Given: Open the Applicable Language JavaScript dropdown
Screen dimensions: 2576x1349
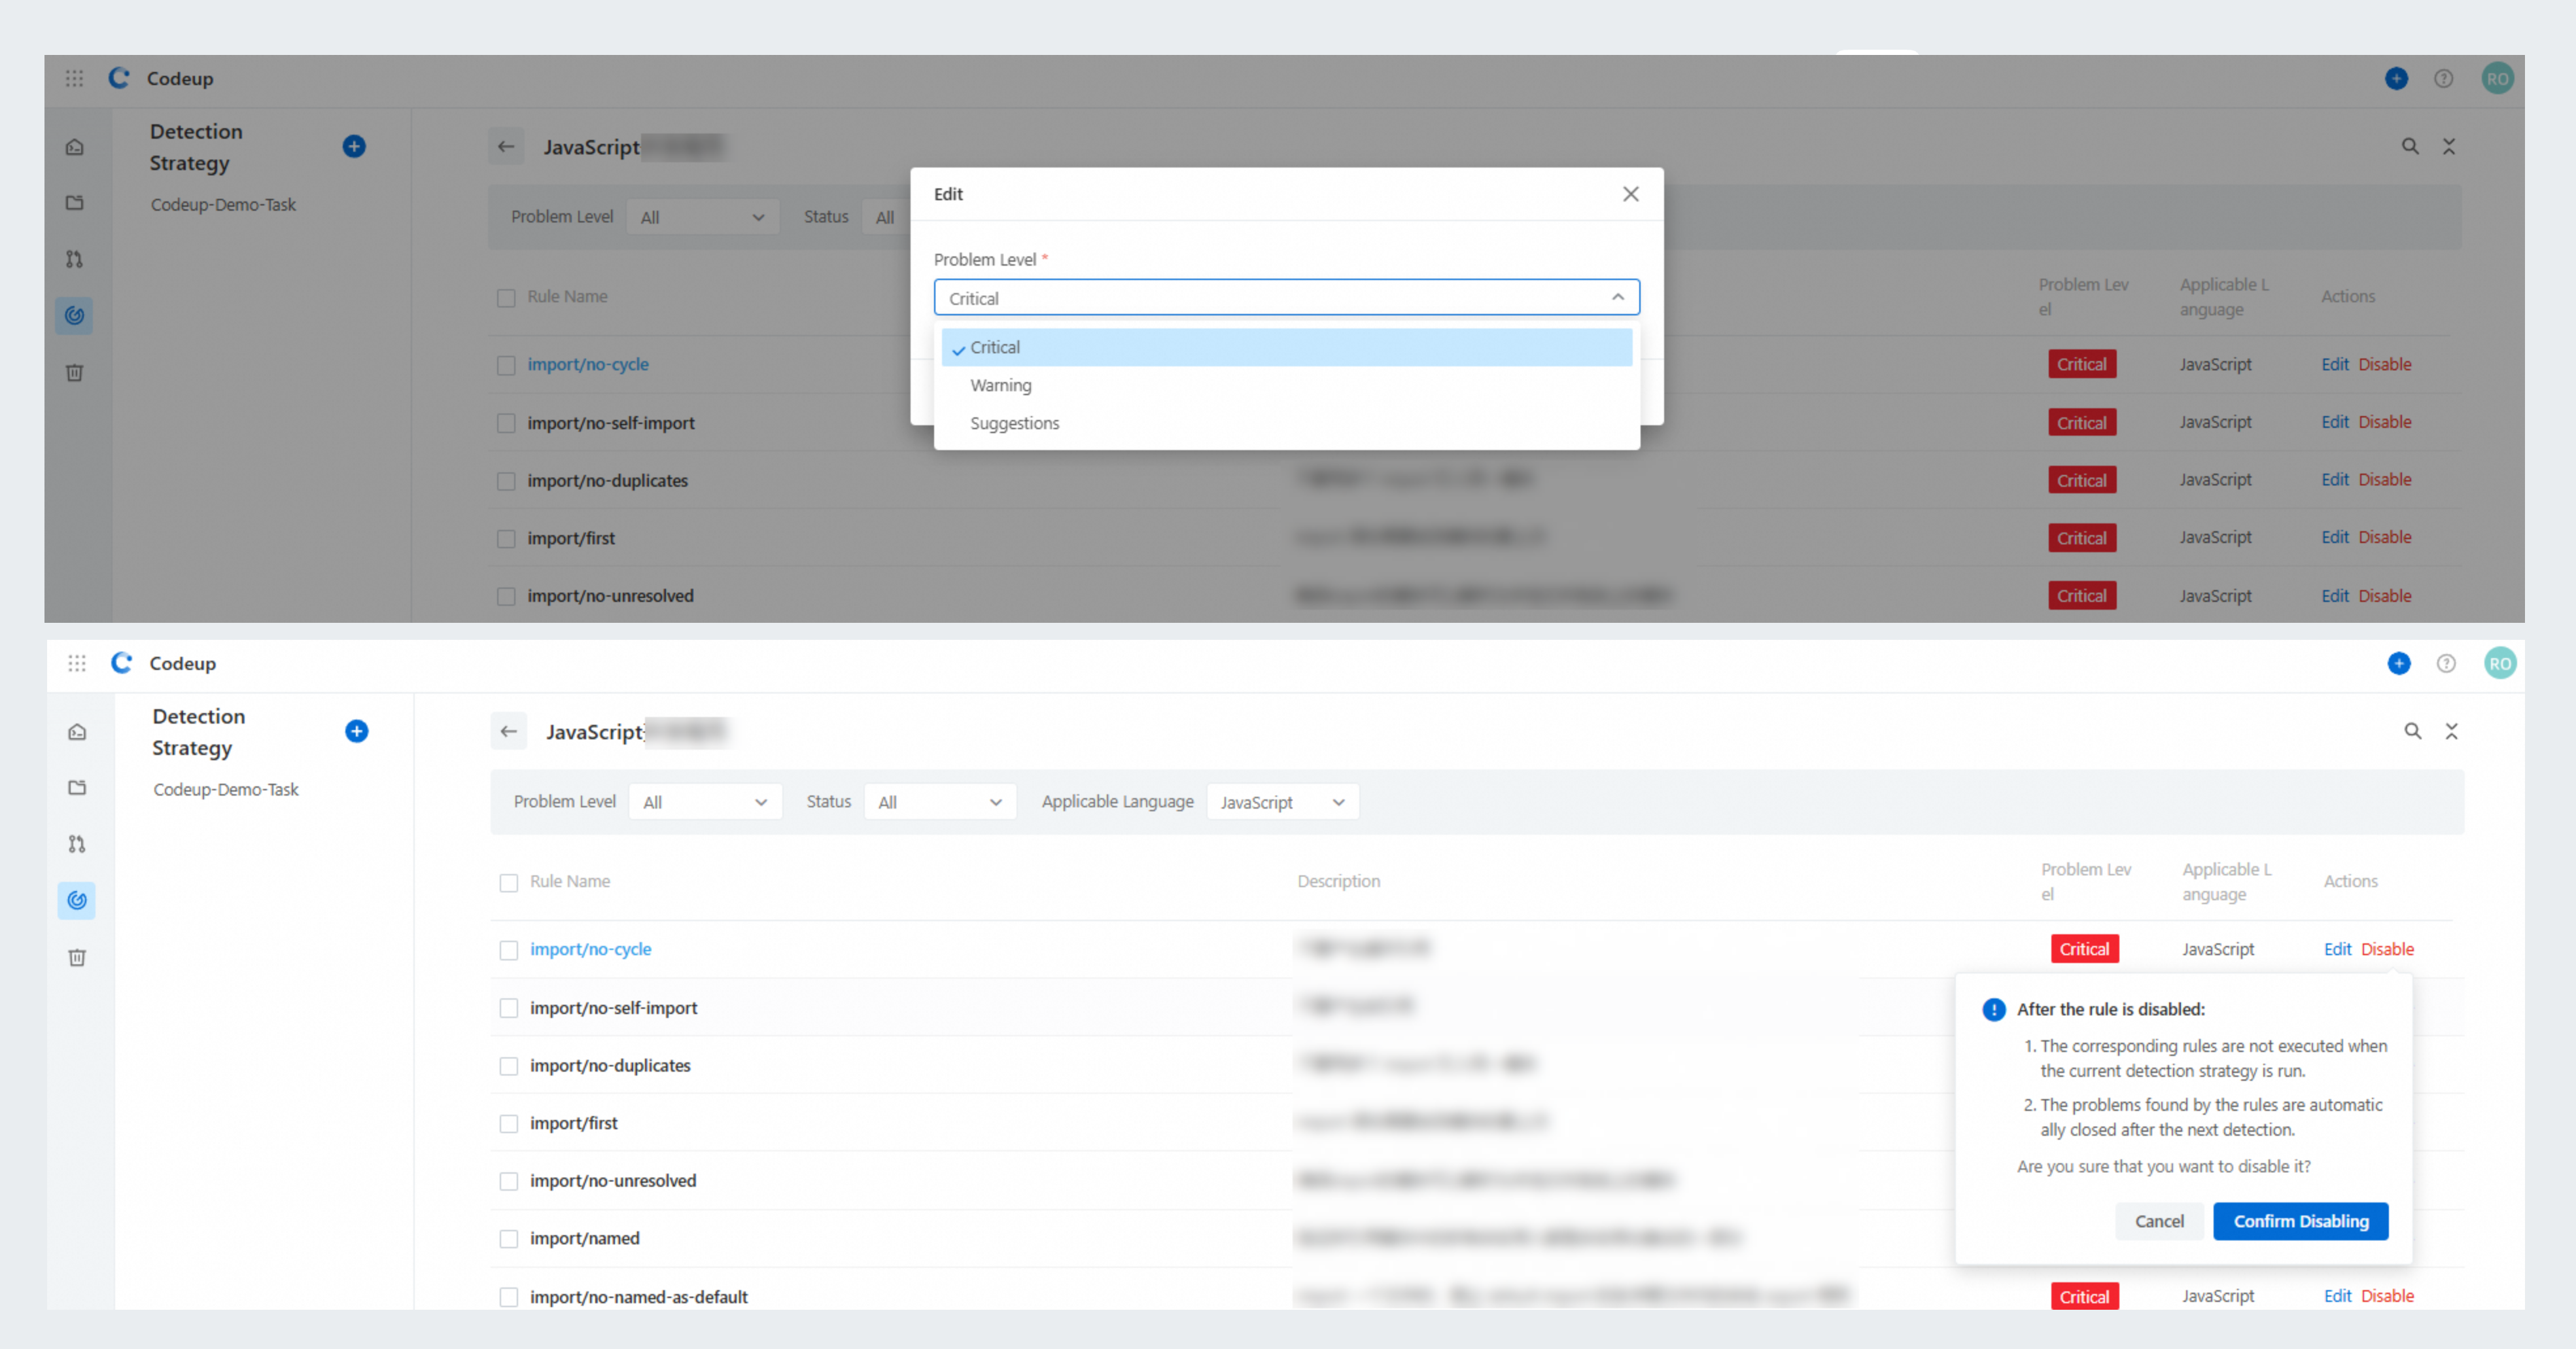Looking at the screenshot, I should (1282, 802).
